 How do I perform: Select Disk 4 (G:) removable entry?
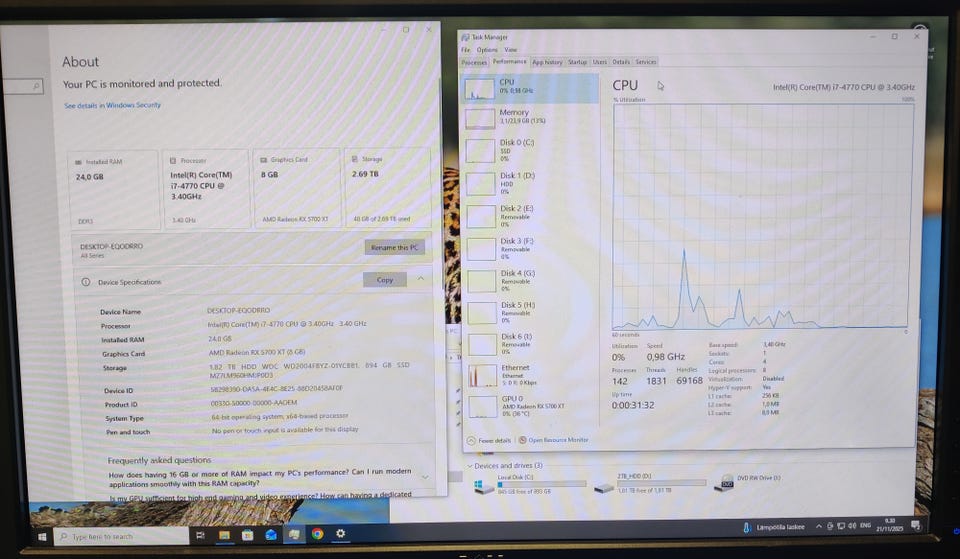(x=530, y=280)
